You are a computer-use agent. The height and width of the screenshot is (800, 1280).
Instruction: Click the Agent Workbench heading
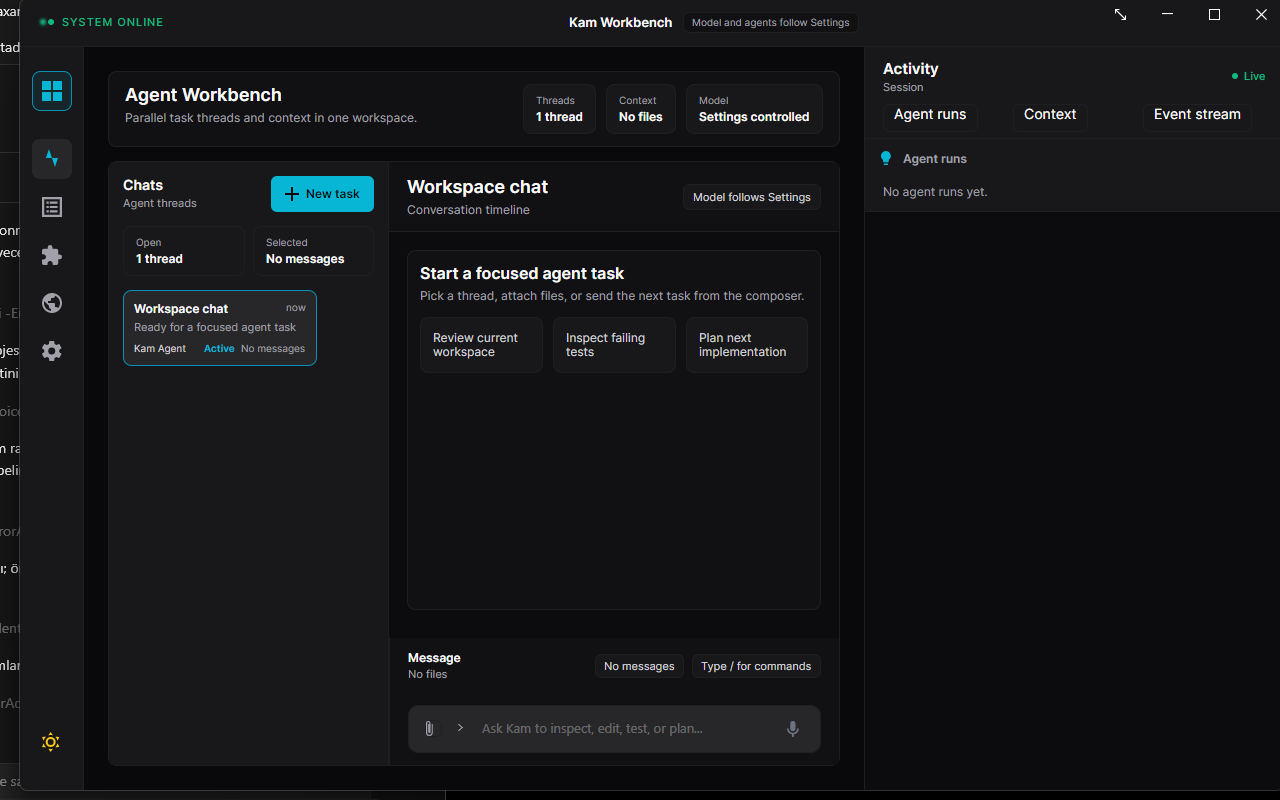click(x=203, y=95)
